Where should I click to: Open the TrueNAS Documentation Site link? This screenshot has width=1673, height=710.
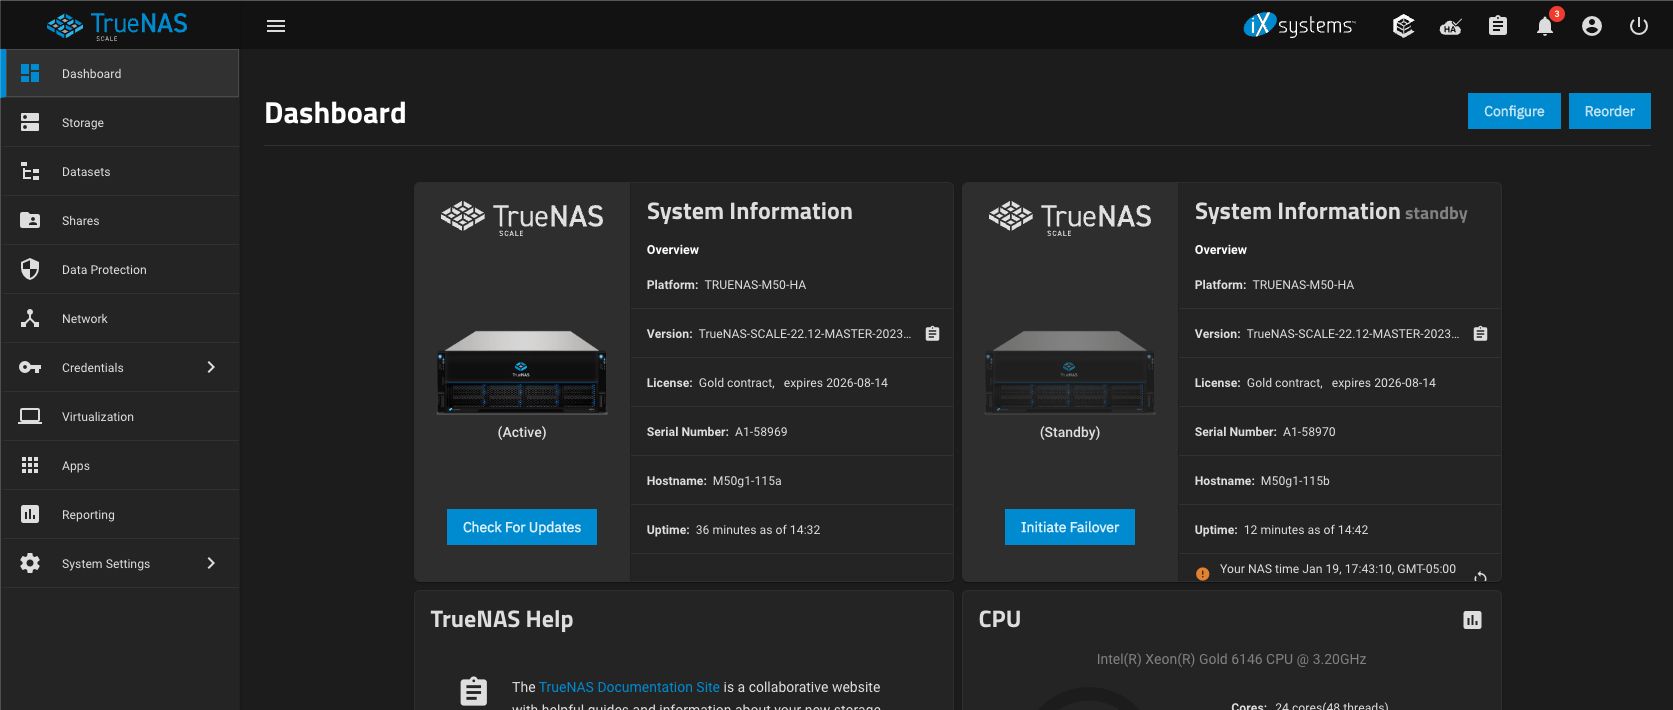coord(629,687)
